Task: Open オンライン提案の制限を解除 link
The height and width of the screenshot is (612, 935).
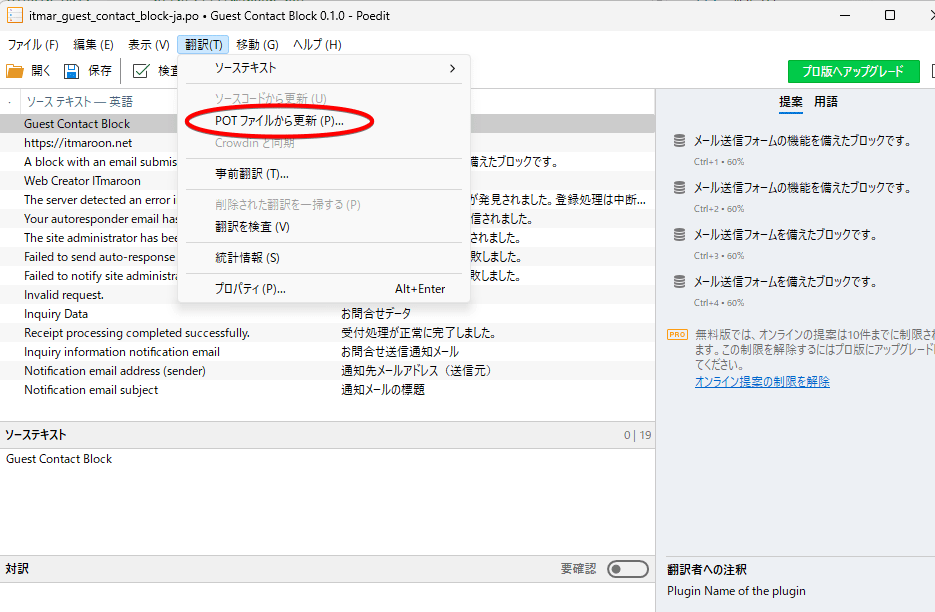Action: [762, 382]
